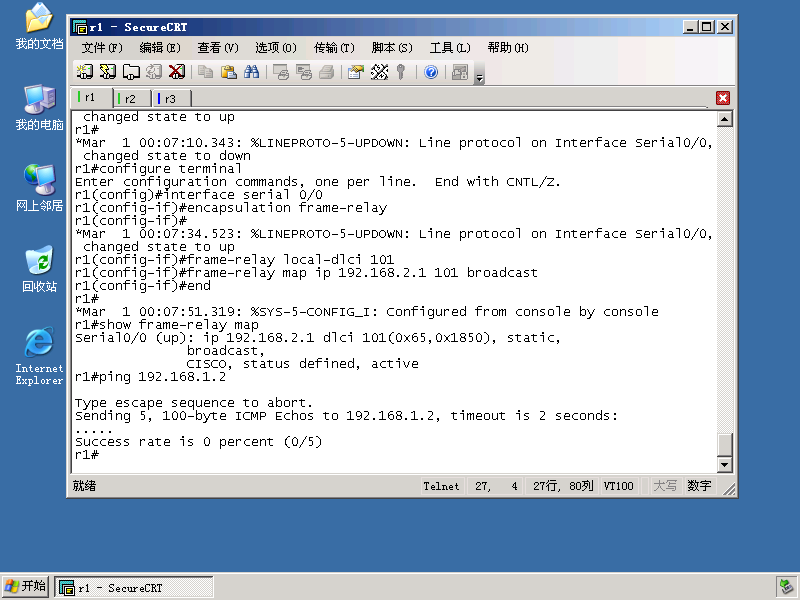Open the 编辑(E) menu
800x600 pixels.
pyautogui.click(x=160, y=48)
